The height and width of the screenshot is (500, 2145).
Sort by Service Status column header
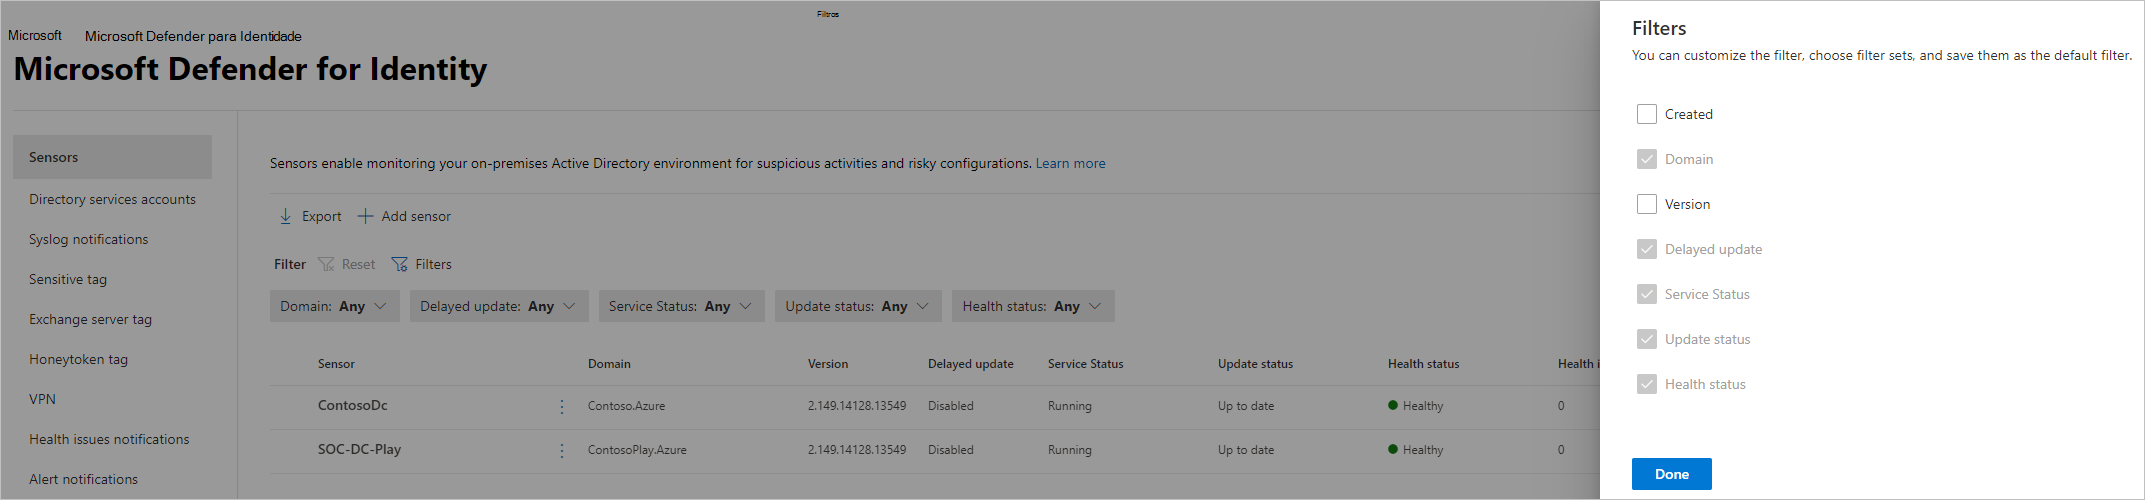[x=1085, y=364]
